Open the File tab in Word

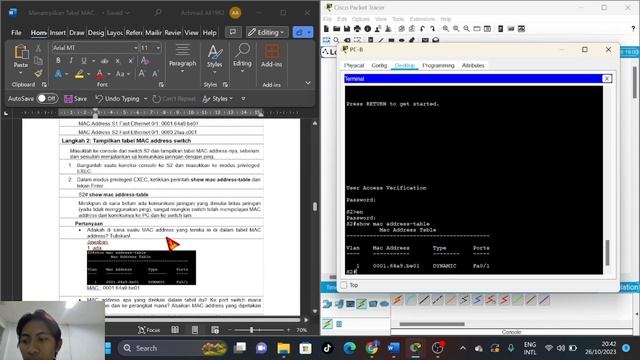(16, 33)
